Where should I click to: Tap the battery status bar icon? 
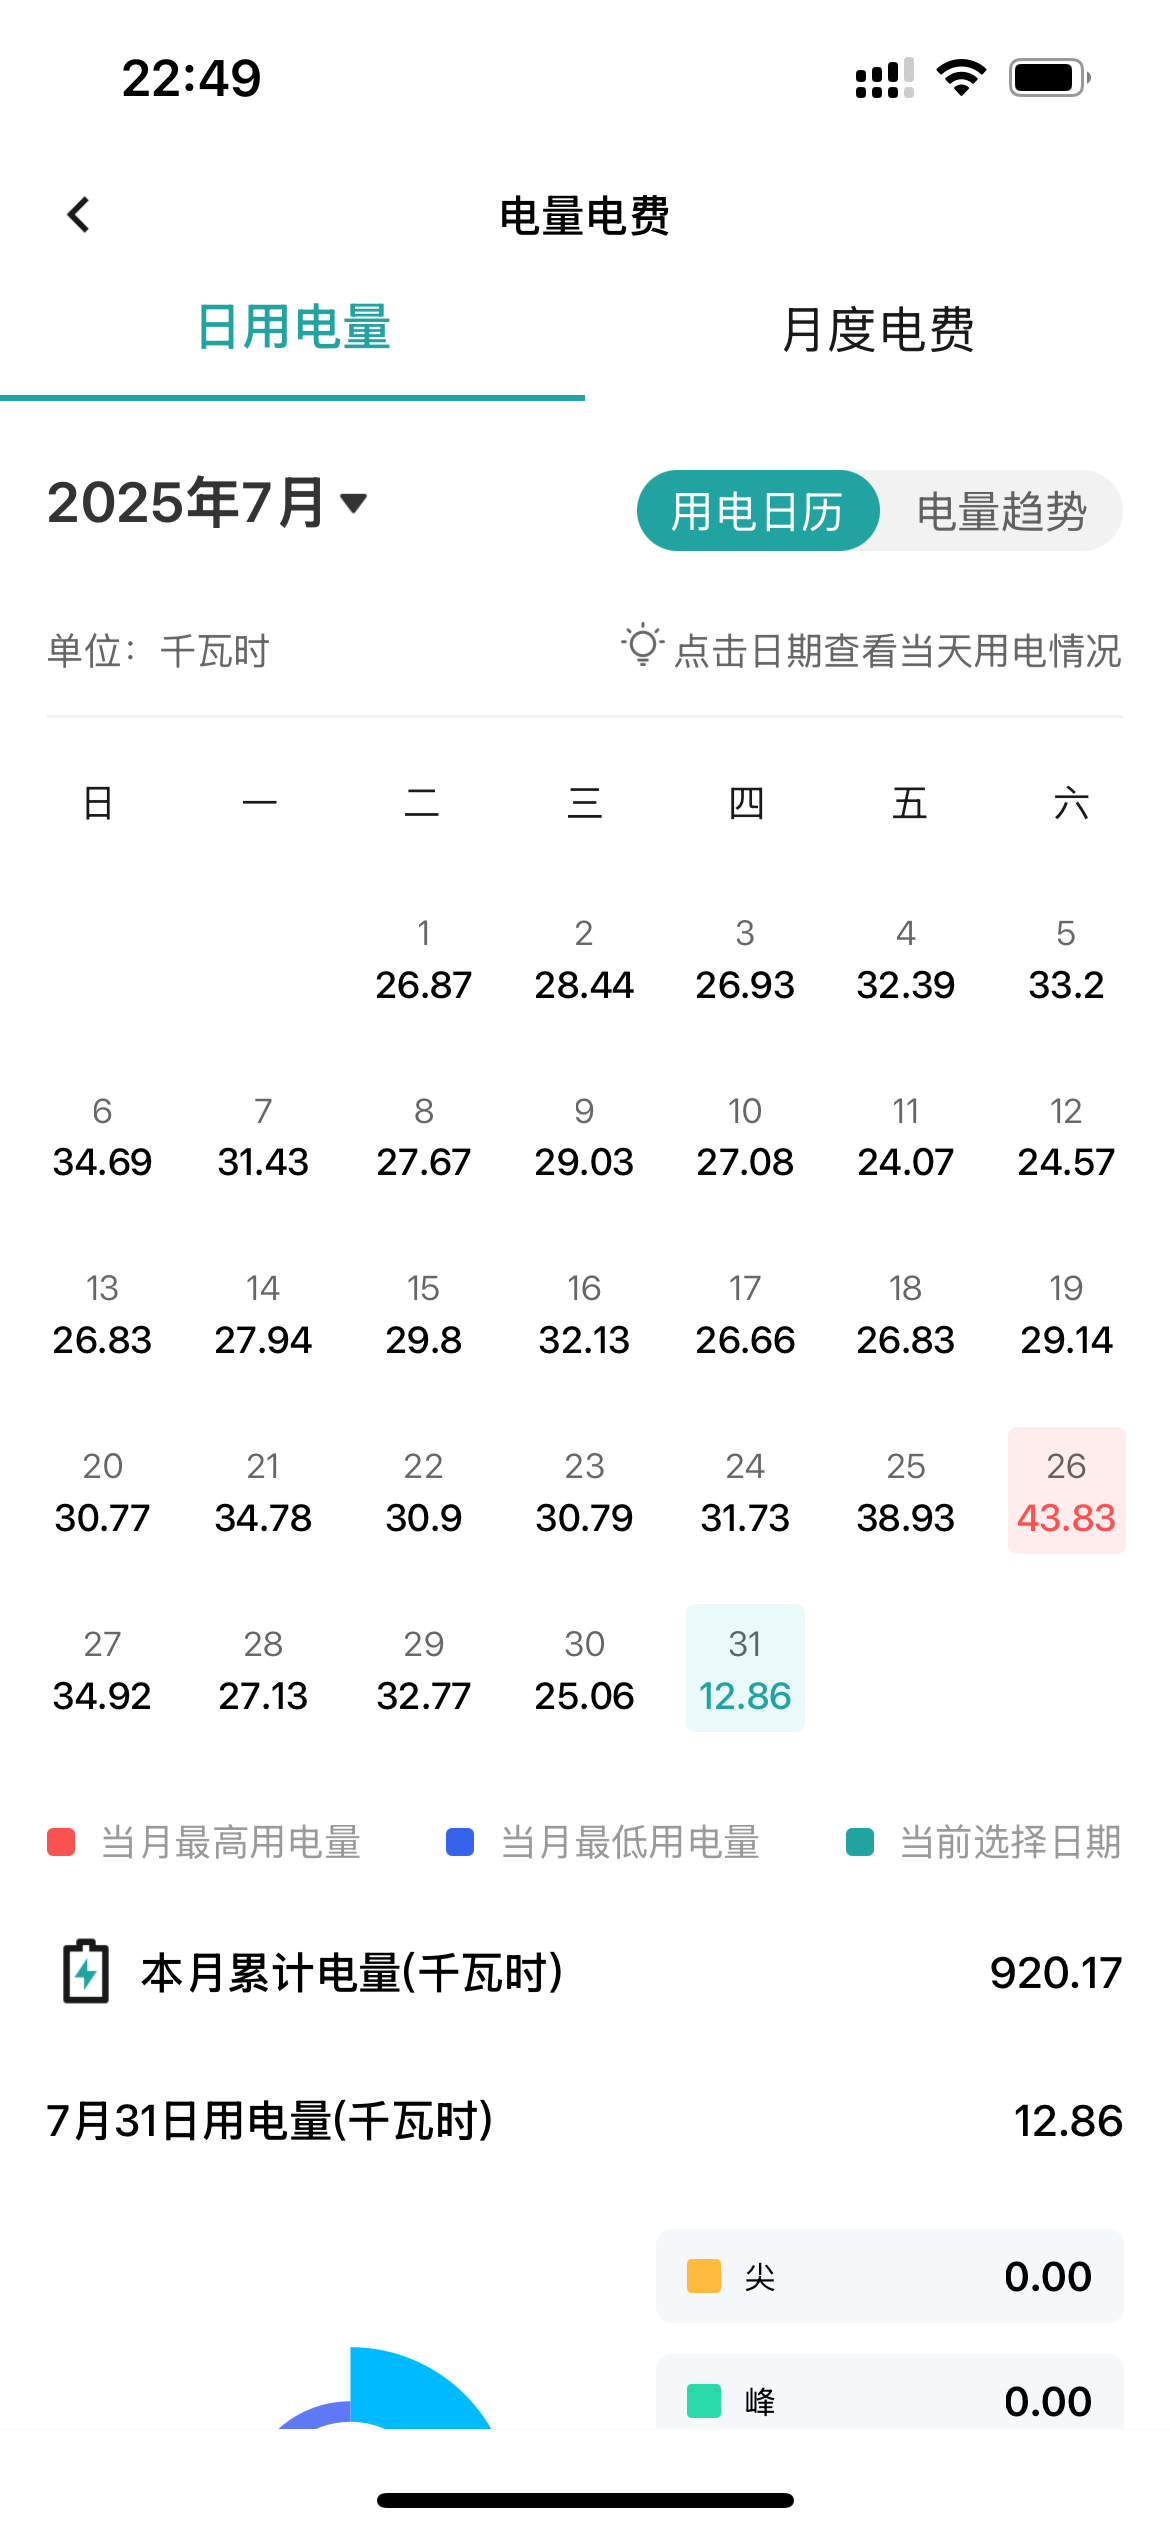point(1048,78)
